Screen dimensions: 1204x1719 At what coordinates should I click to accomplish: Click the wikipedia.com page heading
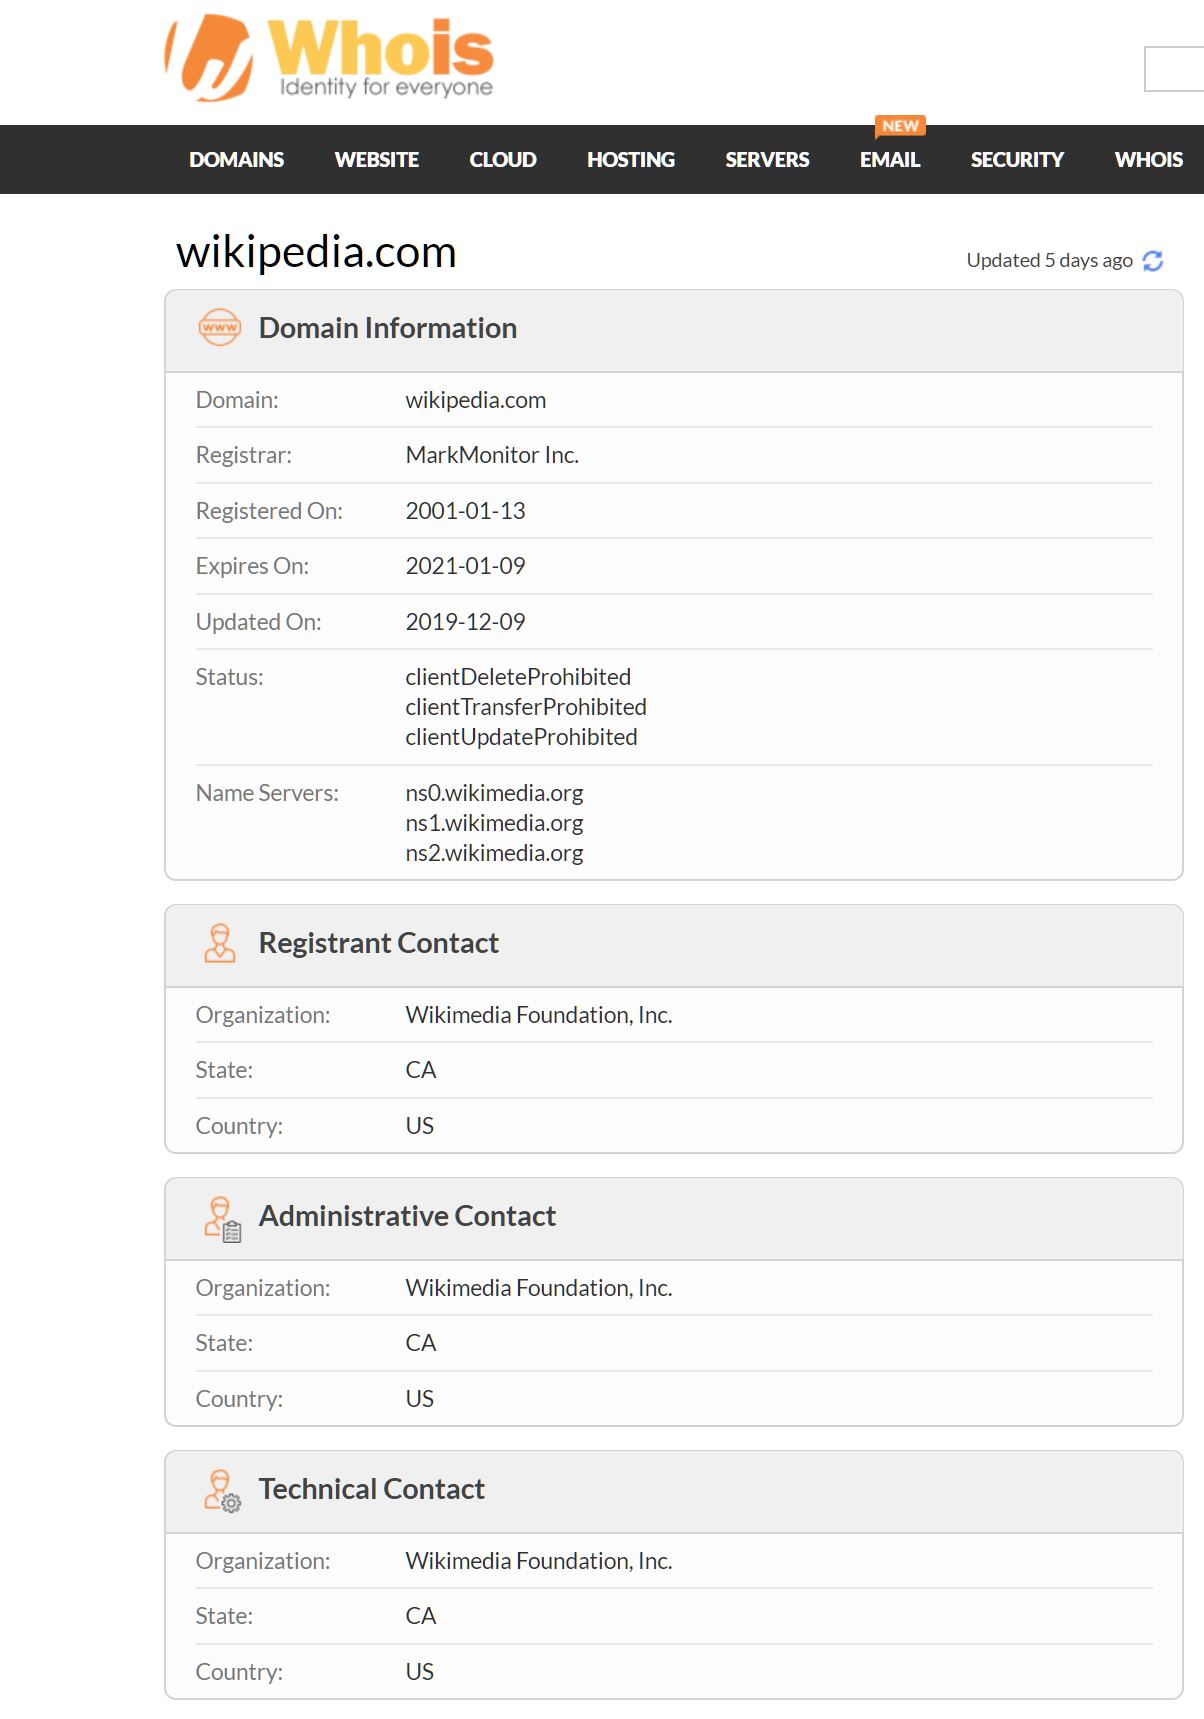(316, 252)
